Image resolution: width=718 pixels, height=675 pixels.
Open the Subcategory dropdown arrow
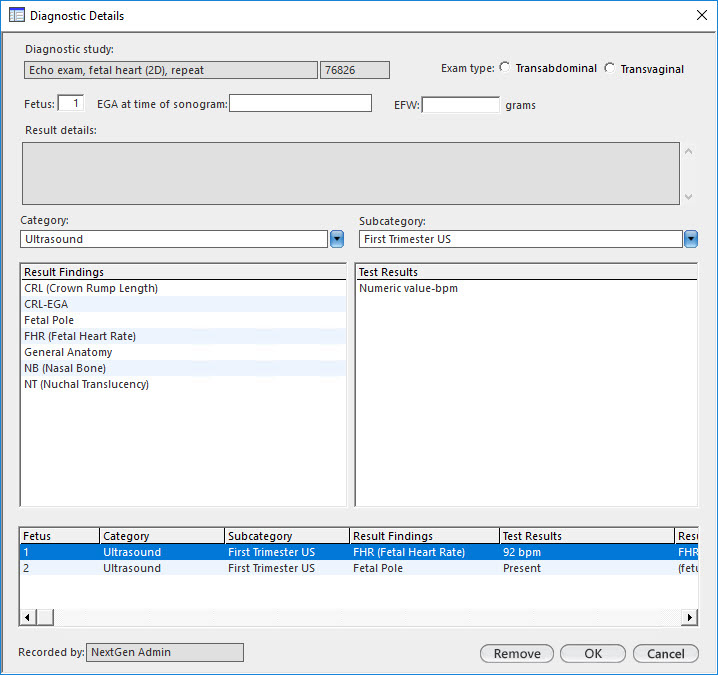(691, 239)
